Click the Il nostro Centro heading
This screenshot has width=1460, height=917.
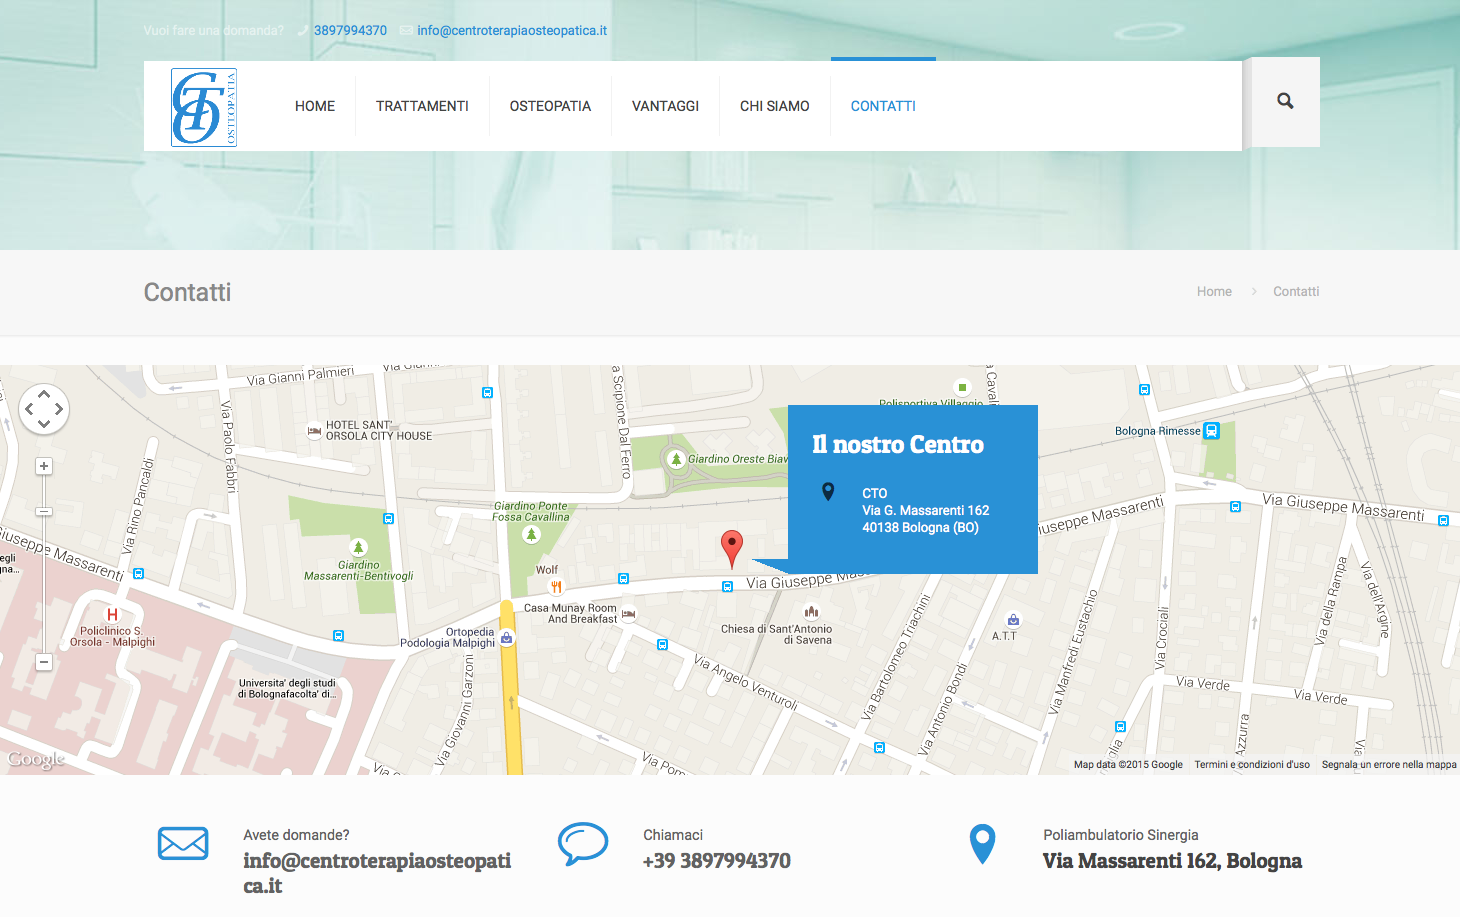898,444
